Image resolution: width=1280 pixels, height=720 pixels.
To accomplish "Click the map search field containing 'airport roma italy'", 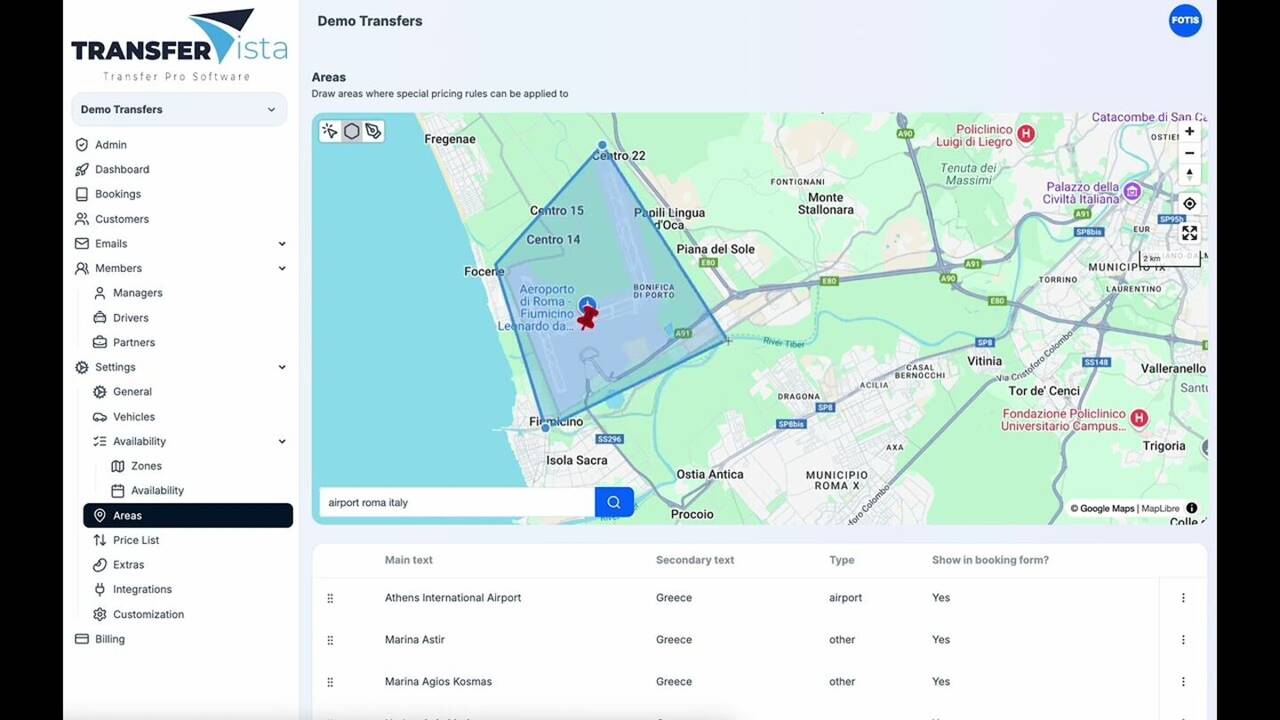I will tap(457, 502).
